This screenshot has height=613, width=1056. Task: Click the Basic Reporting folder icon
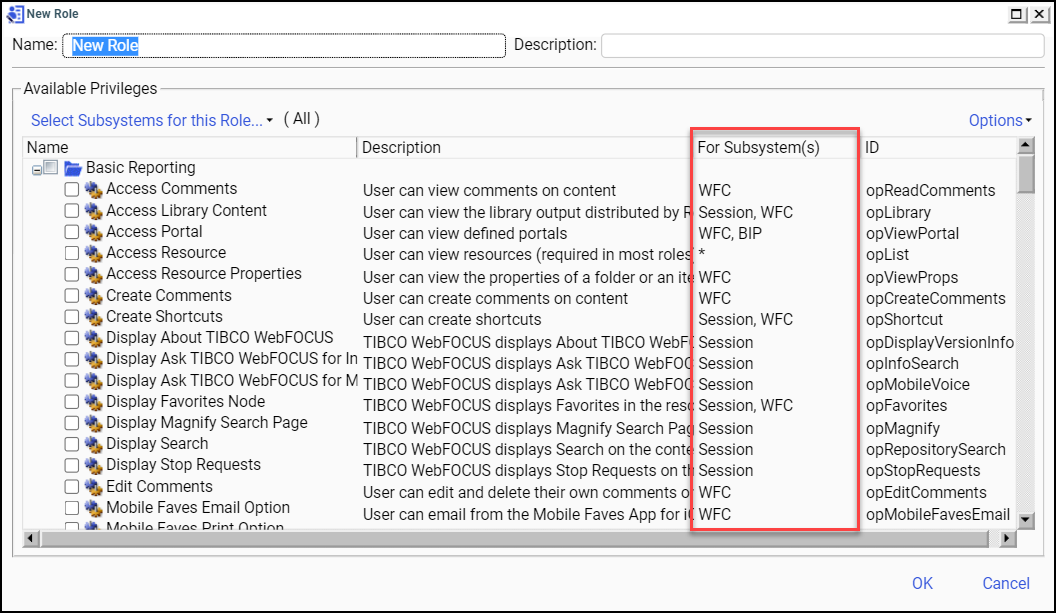[75, 167]
